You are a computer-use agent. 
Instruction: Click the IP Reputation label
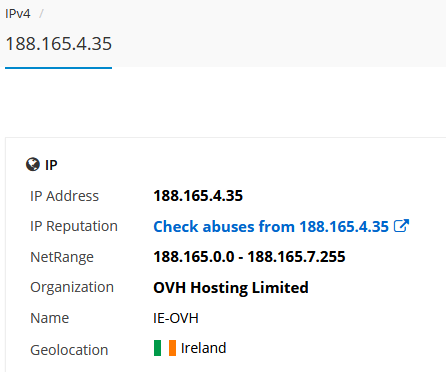(74, 226)
